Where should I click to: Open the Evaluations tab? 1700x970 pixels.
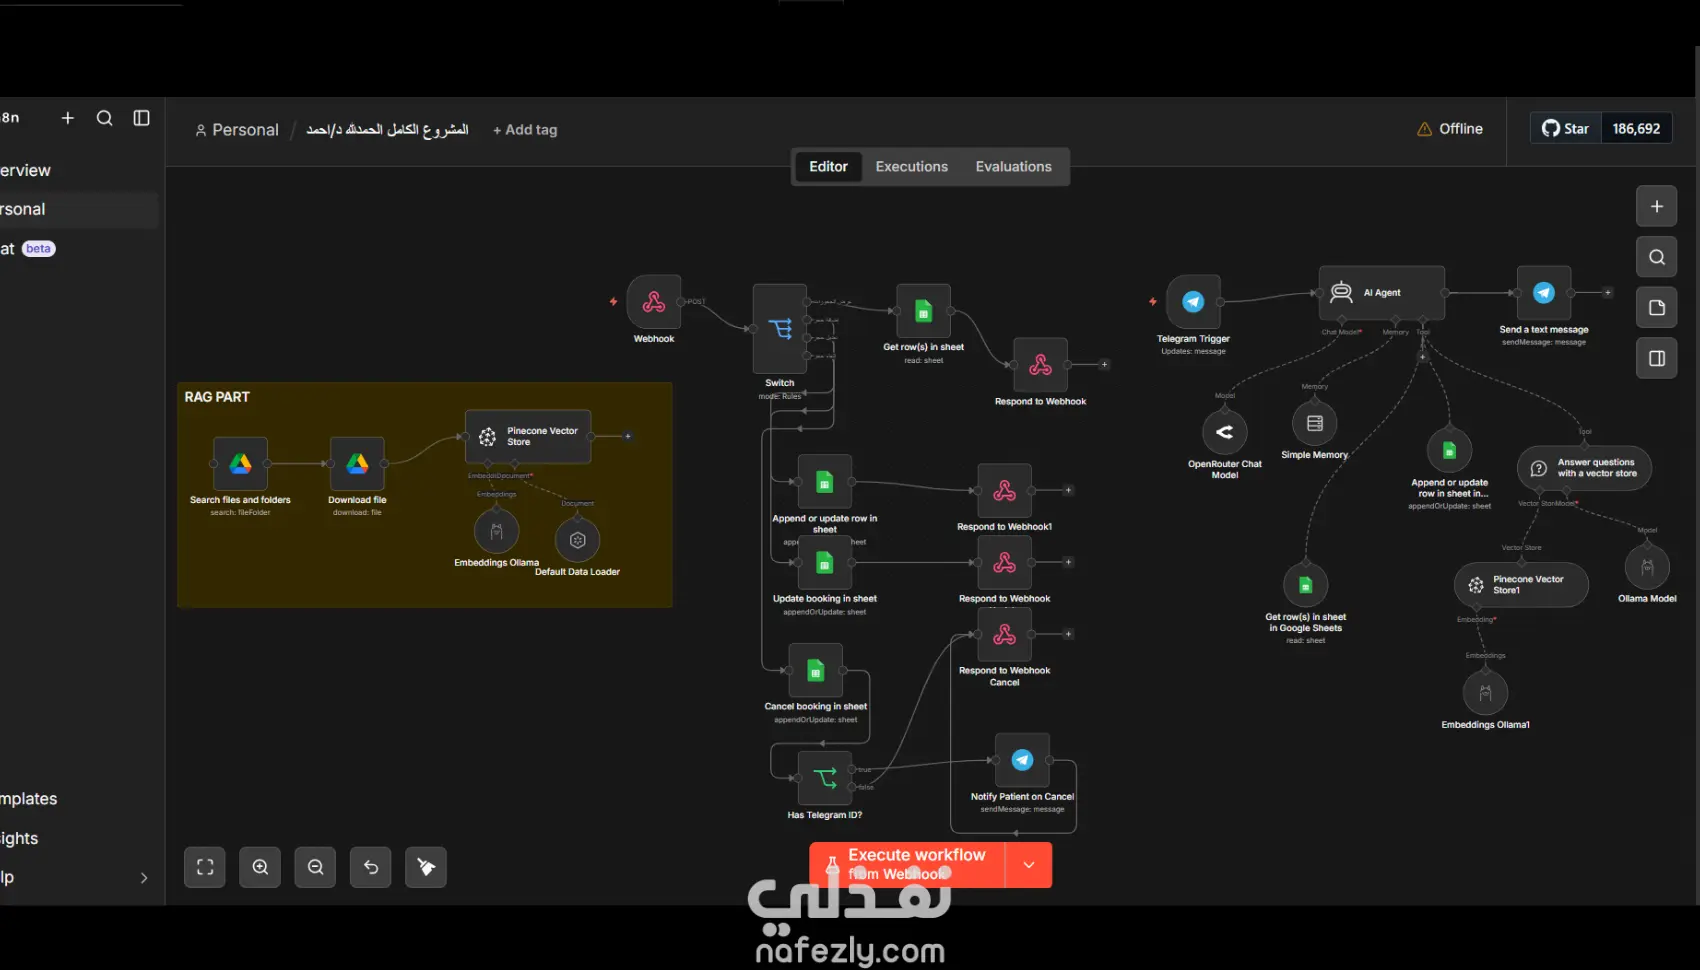tap(1014, 167)
